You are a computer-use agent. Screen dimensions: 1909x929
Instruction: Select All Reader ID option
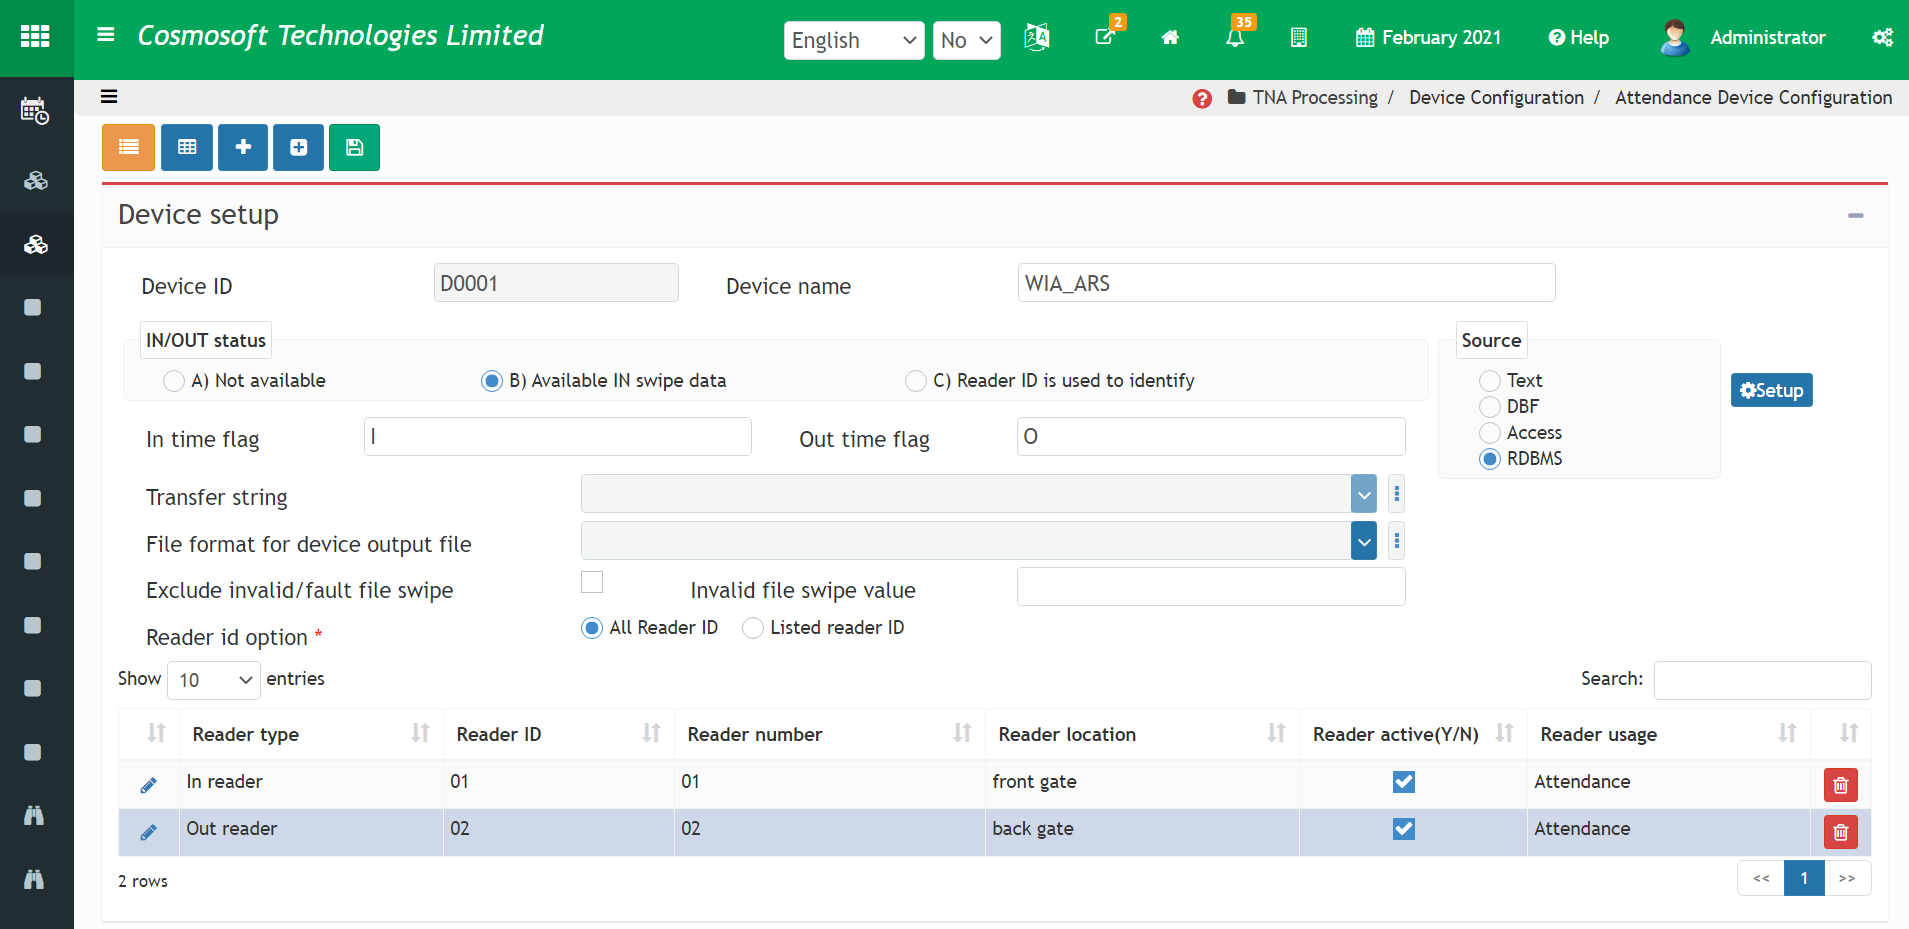coord(592,628)
